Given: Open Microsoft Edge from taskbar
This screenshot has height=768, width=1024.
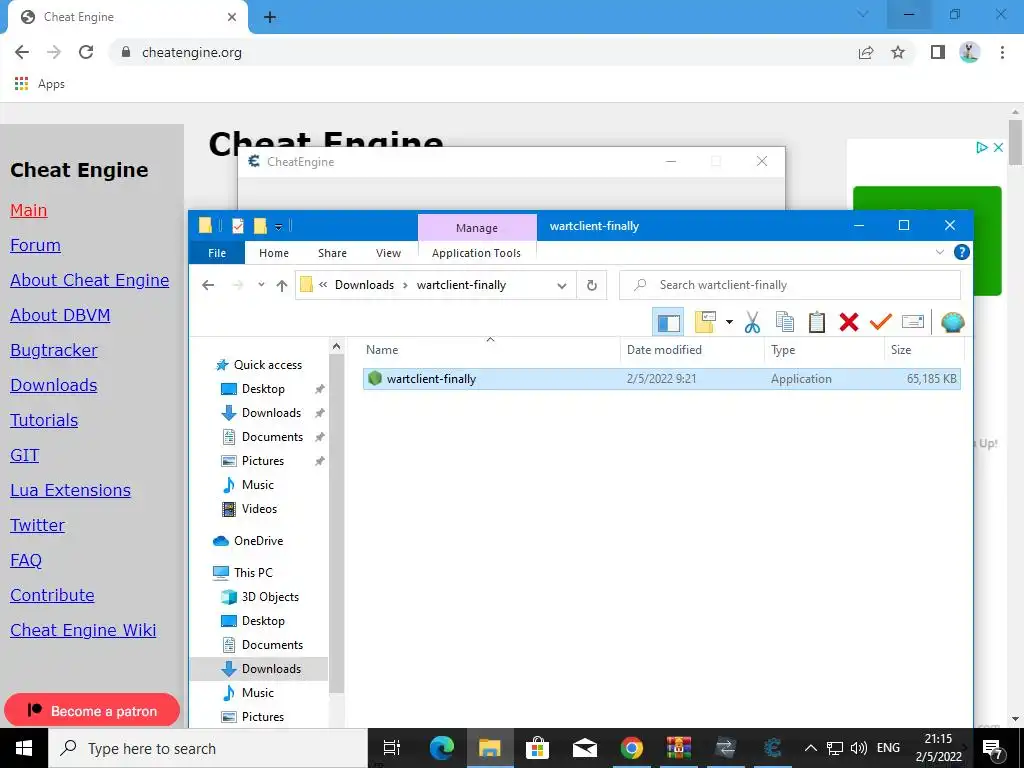Looking at the screenshot, I should point(442,748).
